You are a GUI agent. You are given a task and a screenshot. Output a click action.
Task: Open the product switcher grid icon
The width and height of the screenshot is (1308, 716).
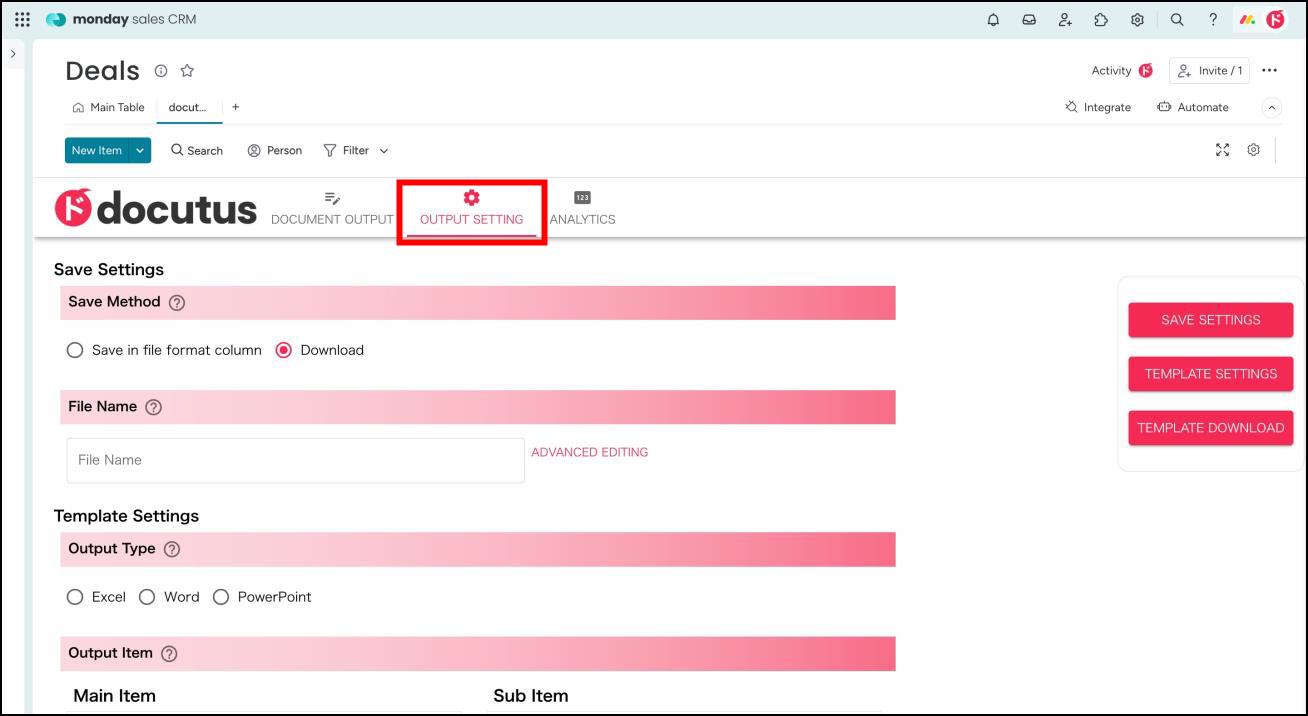(x=22, y=19)
